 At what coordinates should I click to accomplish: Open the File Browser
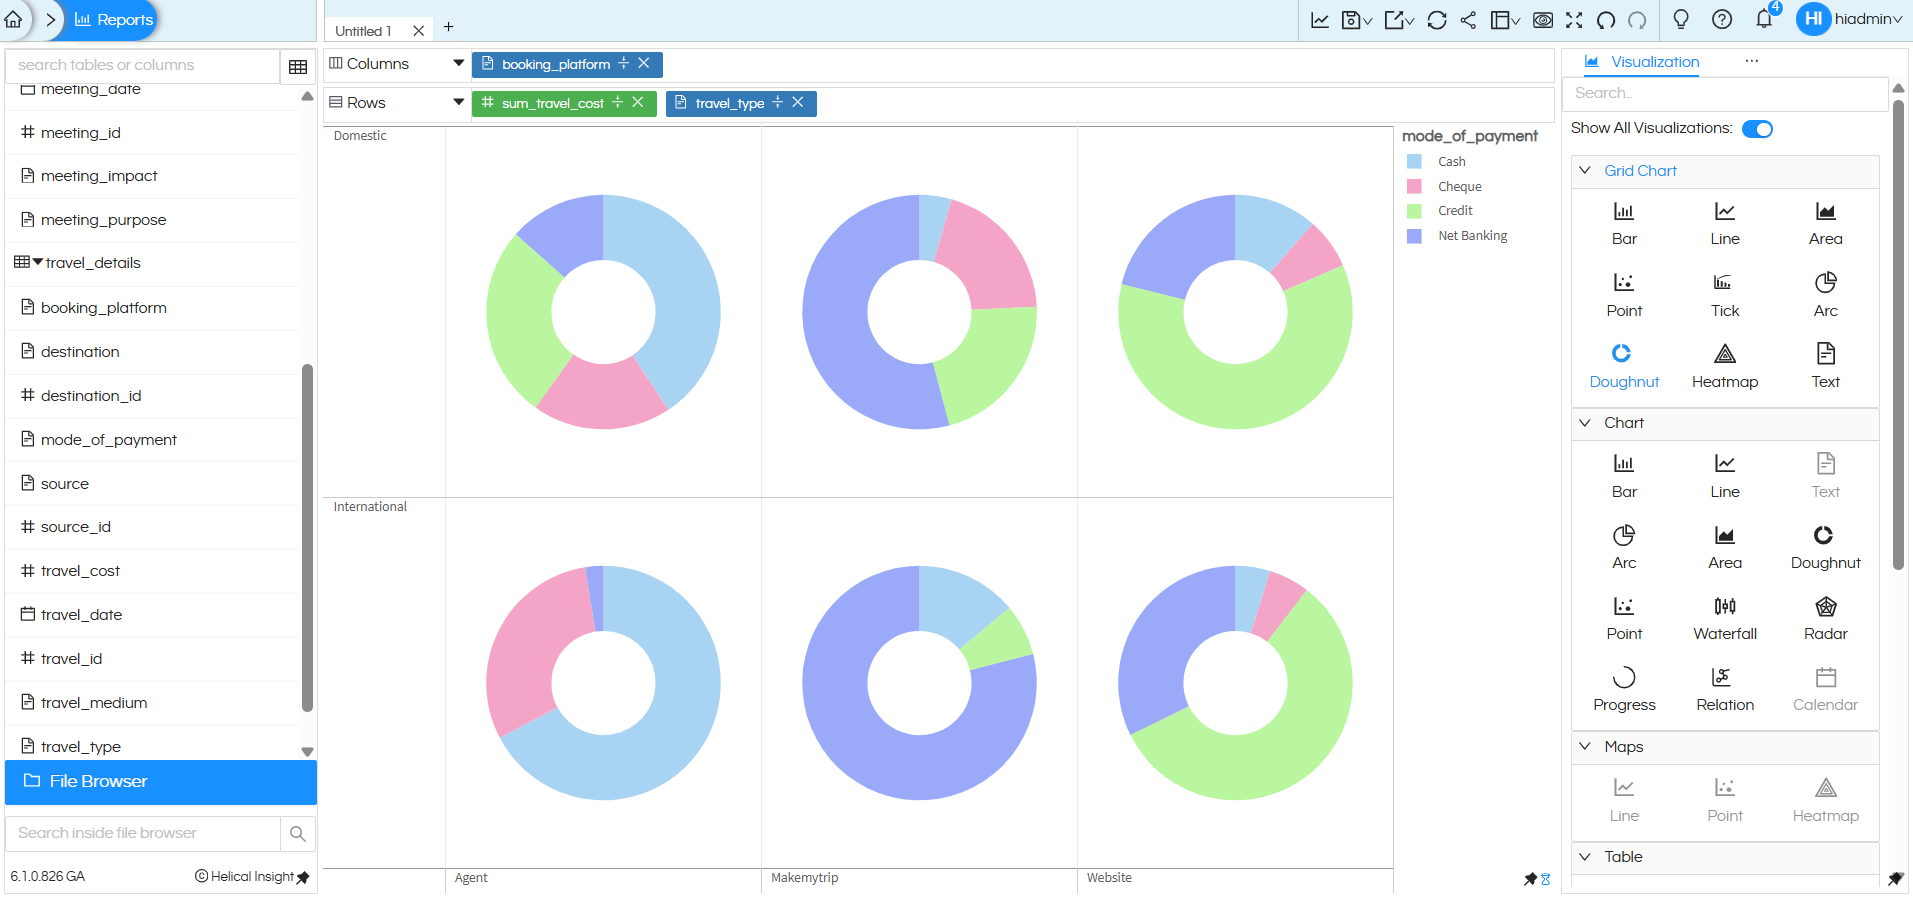(97, 781)
